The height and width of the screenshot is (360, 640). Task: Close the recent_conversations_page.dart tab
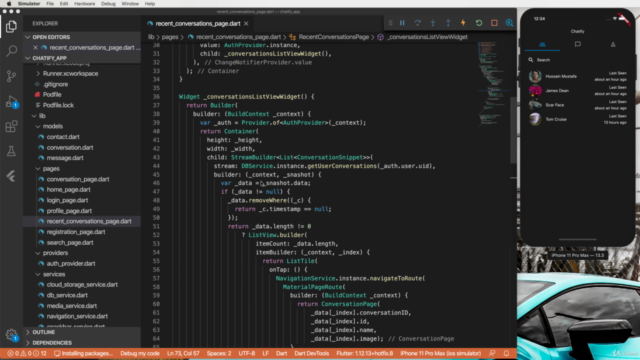pos(246,24)
